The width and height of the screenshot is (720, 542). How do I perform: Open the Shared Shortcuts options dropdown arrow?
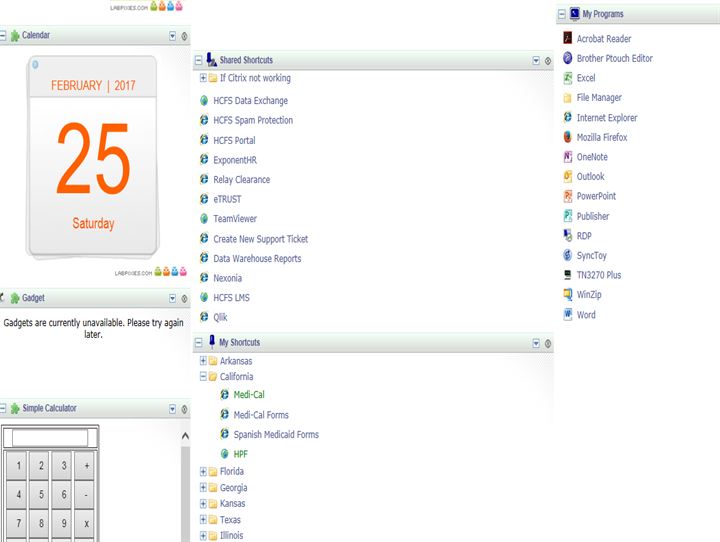[x=536, y=61]
